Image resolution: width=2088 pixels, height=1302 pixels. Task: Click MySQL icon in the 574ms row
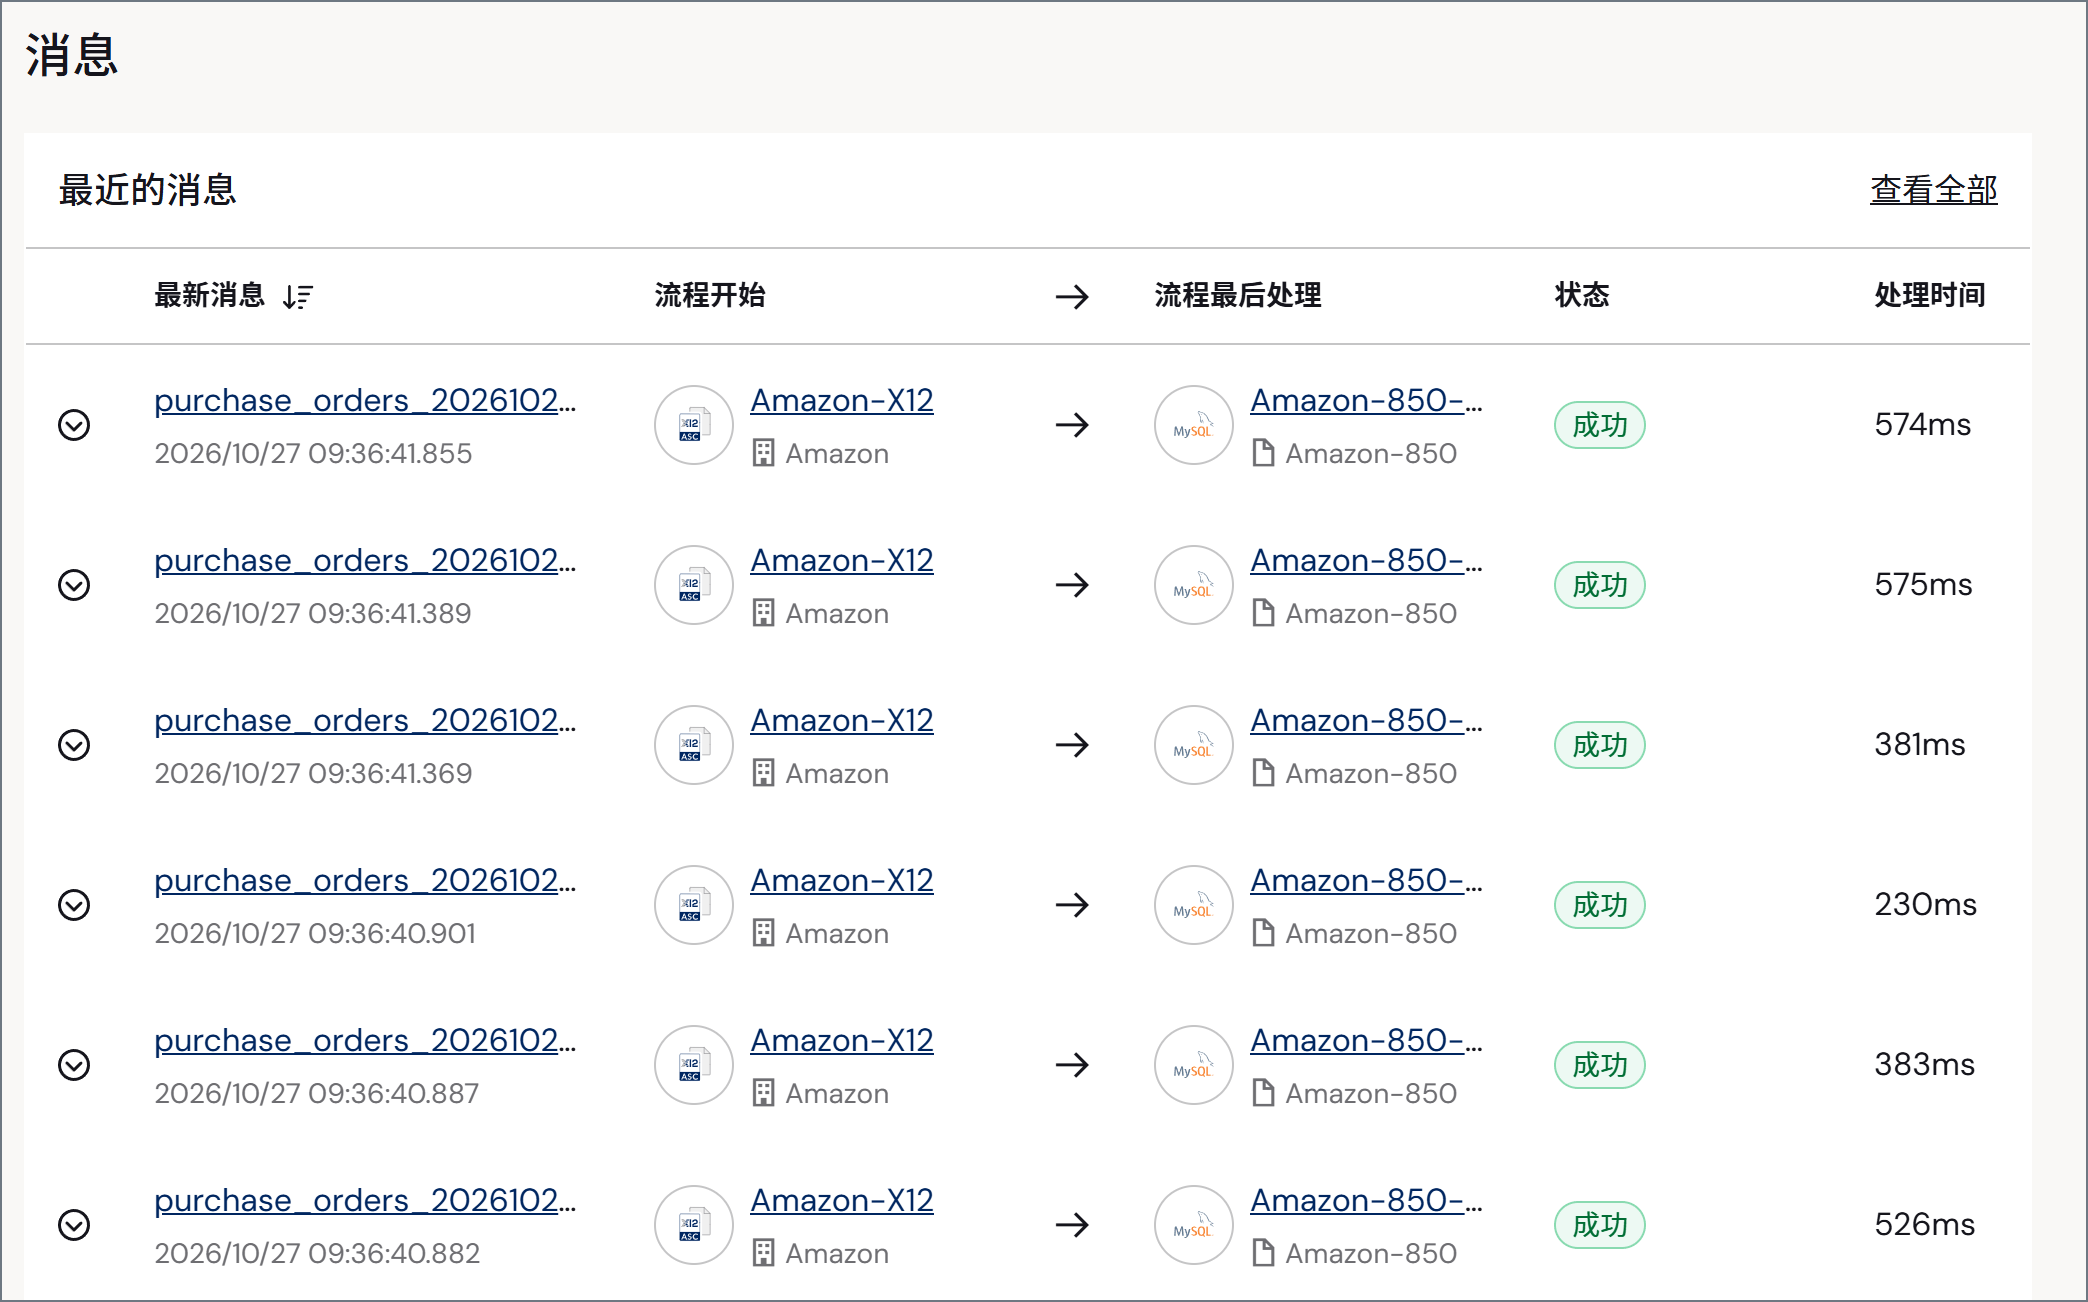(1194, 425)
